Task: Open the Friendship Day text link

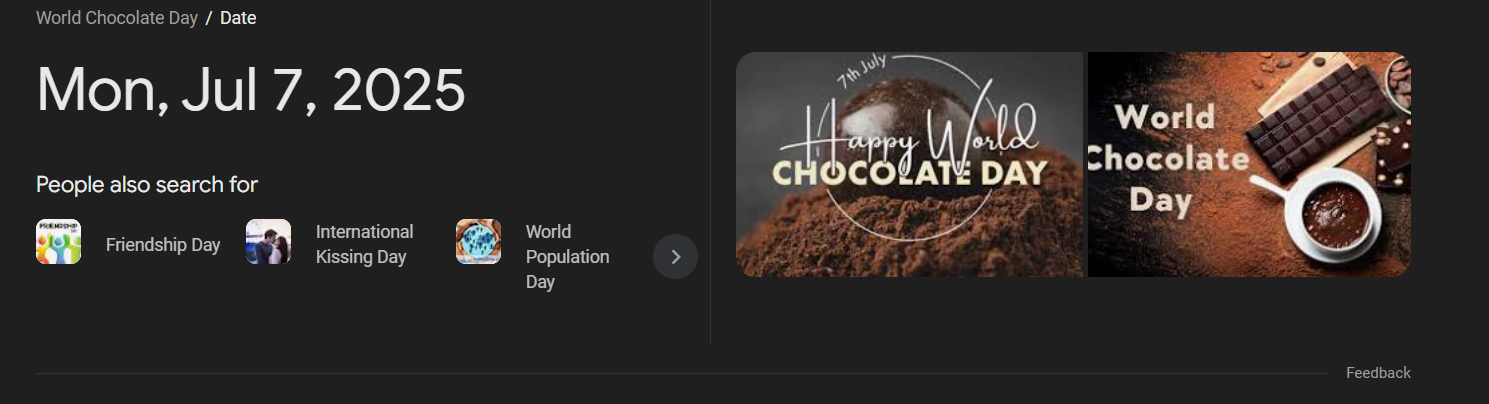Action: [x=163, y=245]
